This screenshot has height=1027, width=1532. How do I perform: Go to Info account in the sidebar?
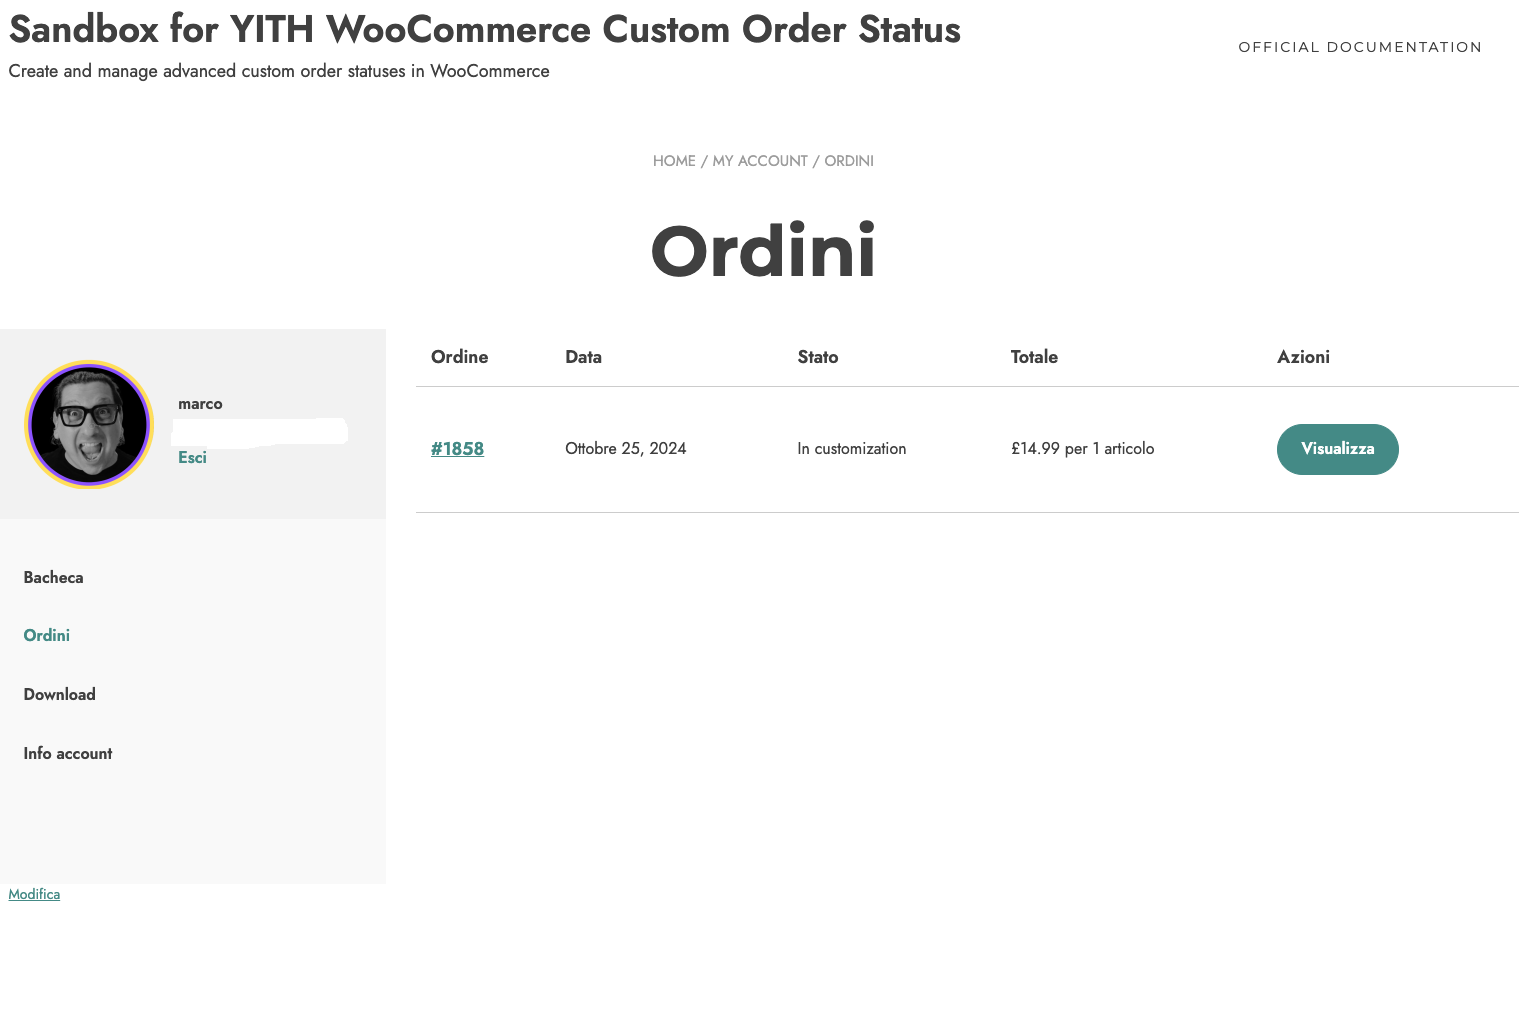pyautogui.click(x=68, y=753)
